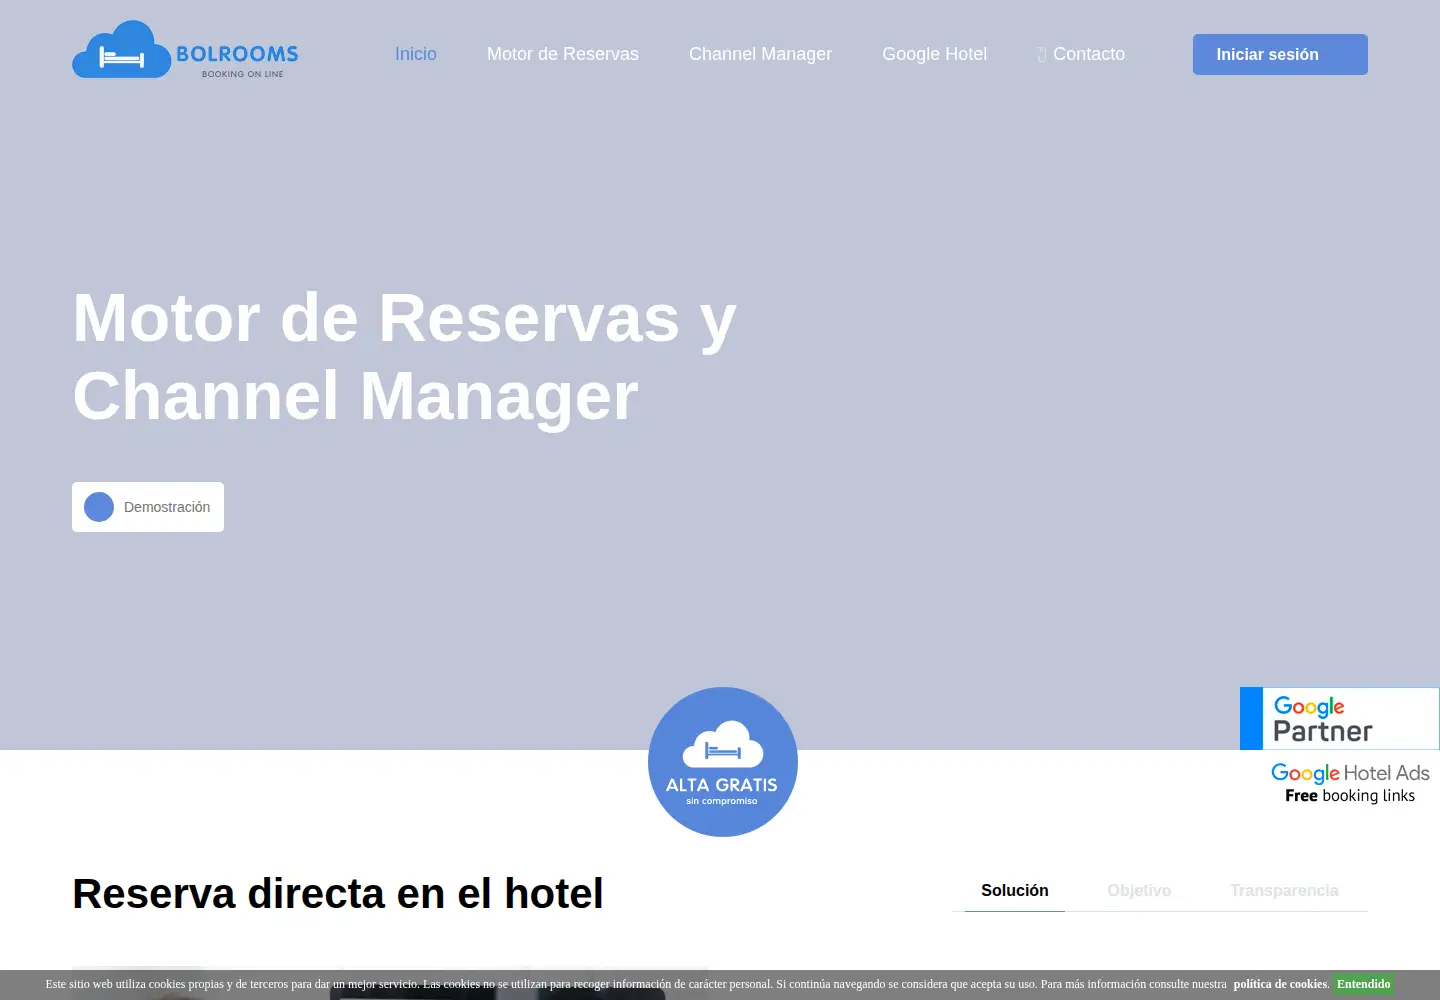Accept cookies with the Entendido button

tap(1363, 984)
